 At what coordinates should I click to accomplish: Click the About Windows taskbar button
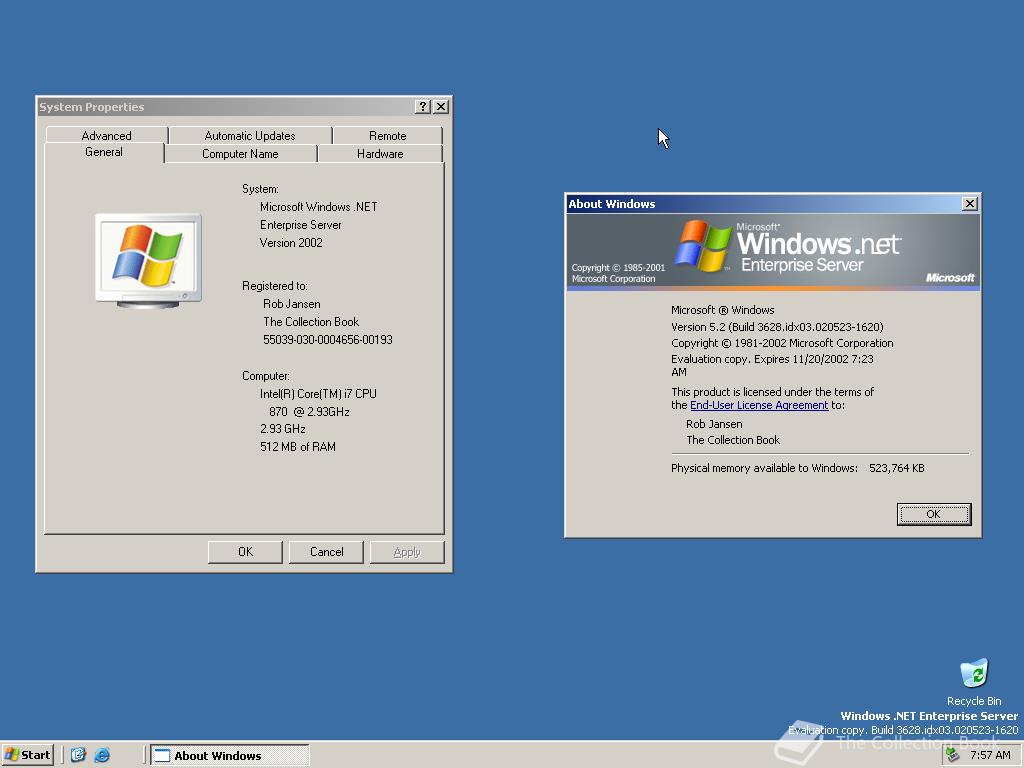click(x=230, y=756)
